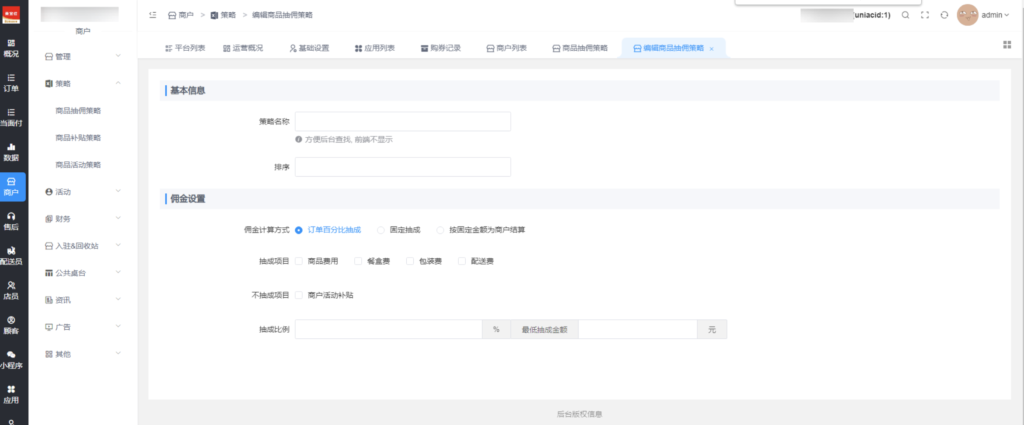Open 应用 in the dark sidebar

[x=11, y=394]
